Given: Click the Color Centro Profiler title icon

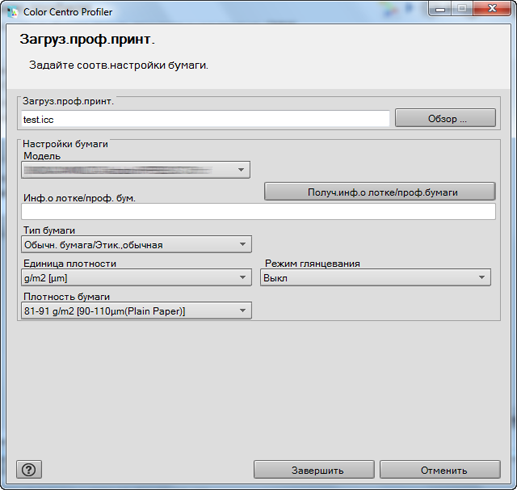Looking at the screenshot, I should 13,12.
